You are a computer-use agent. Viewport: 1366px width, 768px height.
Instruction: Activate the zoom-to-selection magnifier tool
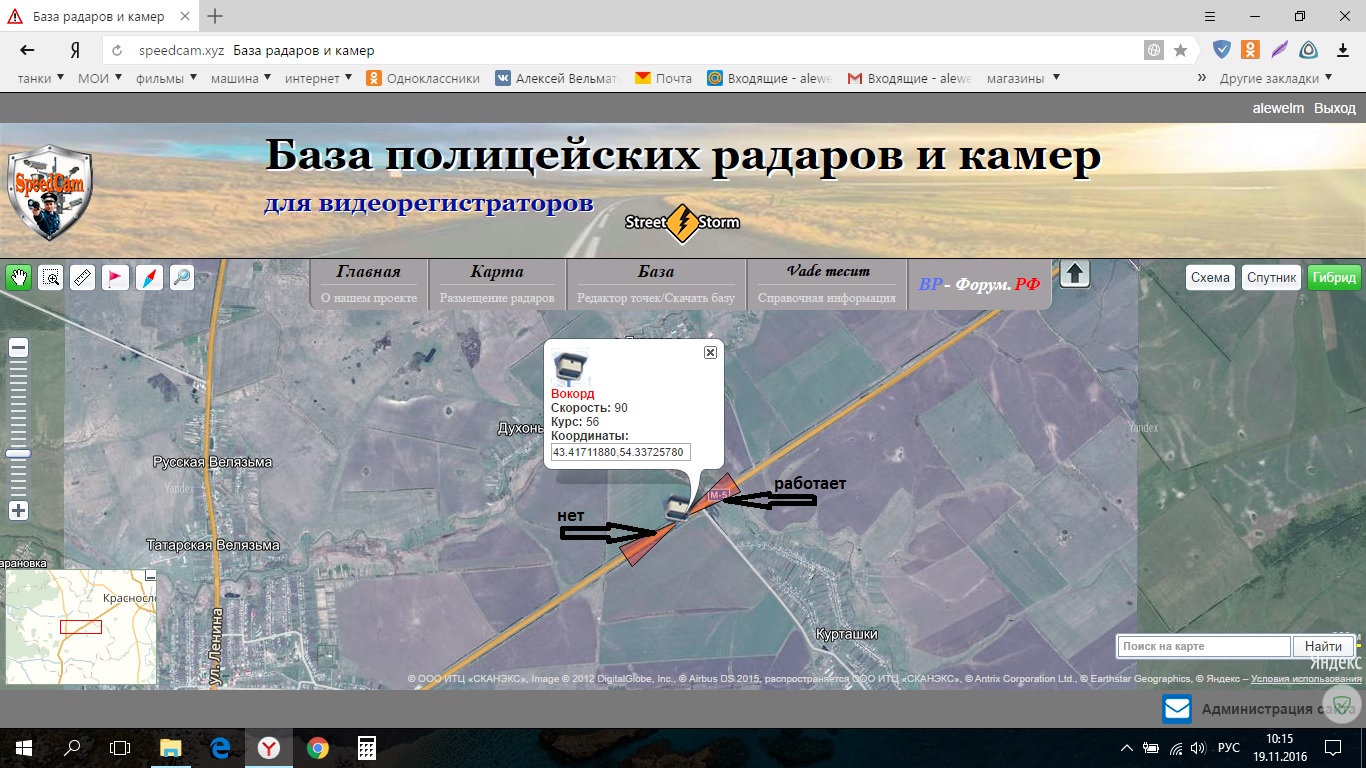pos(51,277)
